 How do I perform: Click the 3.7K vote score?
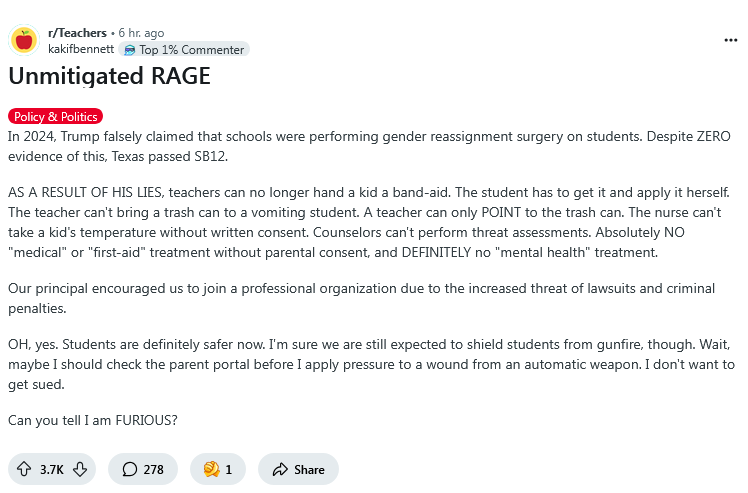click(52, 469)
